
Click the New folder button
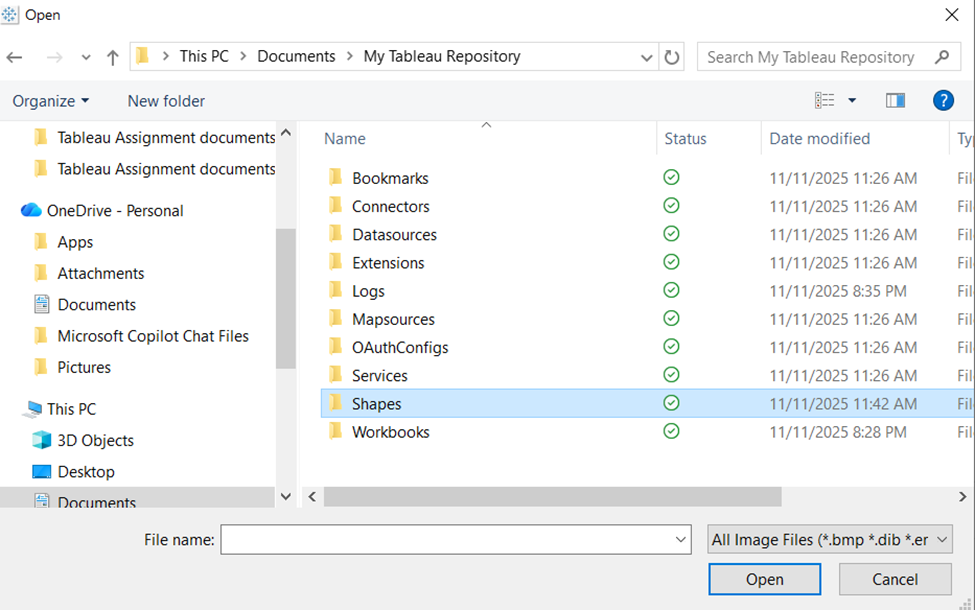[x=166, y=101]
